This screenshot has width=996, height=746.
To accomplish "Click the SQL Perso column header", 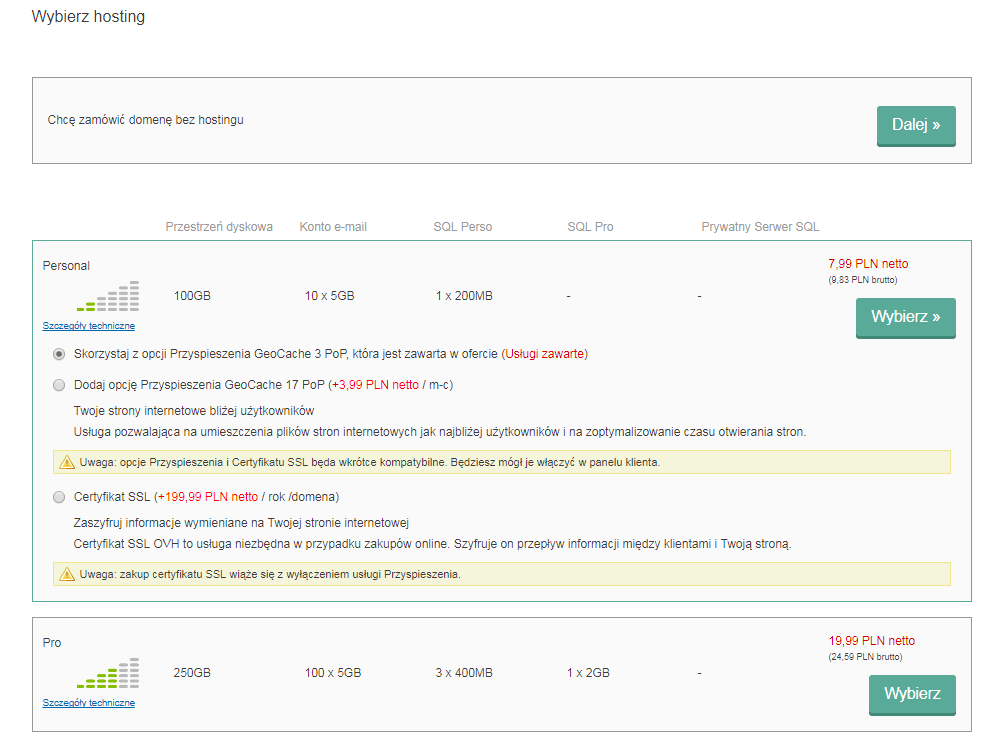I will (462, 227).
